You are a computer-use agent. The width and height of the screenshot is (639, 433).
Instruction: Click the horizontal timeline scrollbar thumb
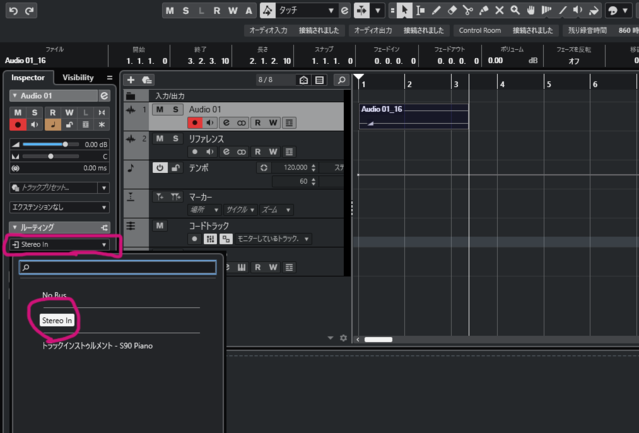[x=378, y=339]
